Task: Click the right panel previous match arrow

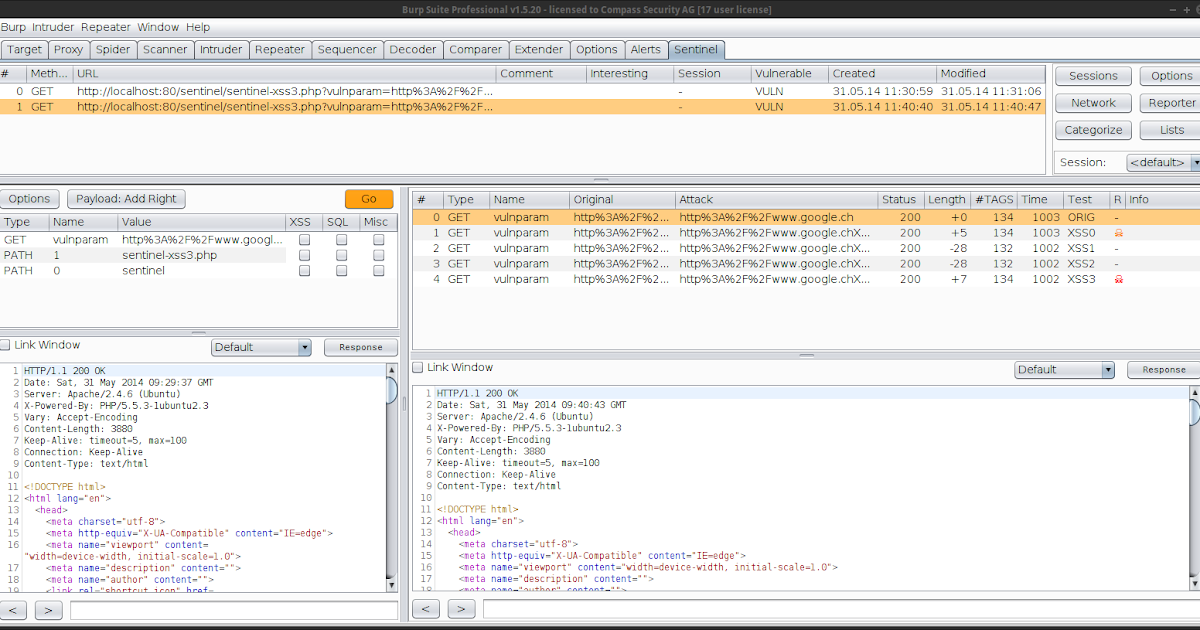Action: (426, 609)
